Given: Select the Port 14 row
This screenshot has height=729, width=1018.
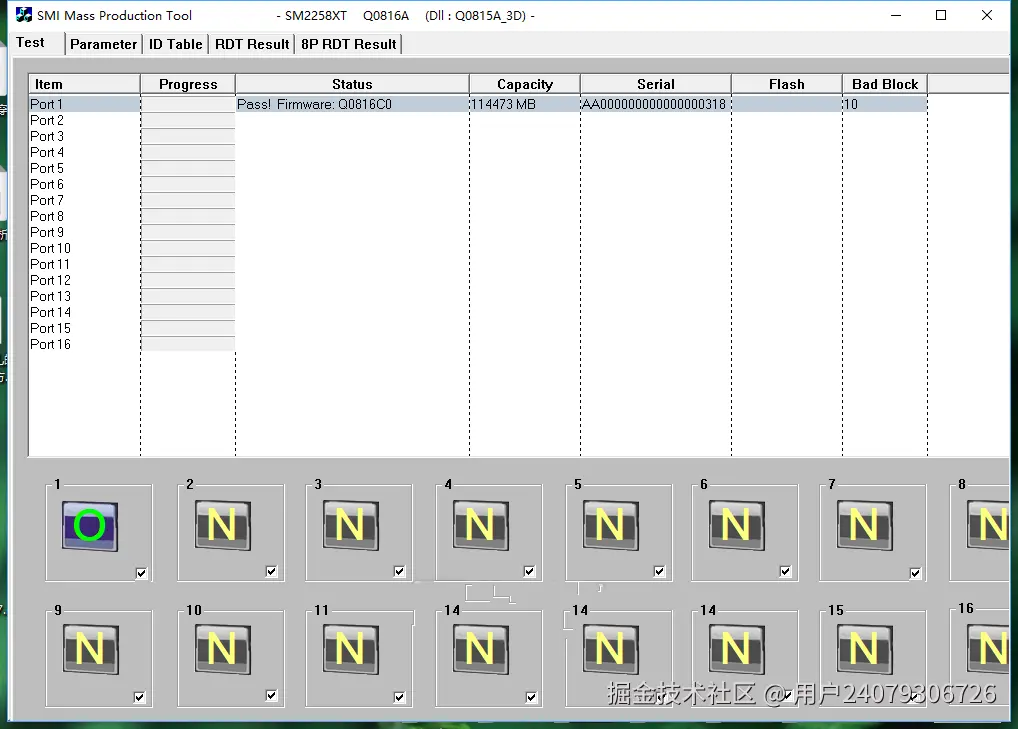Looking at the screenshot, I should pos(50,312).
